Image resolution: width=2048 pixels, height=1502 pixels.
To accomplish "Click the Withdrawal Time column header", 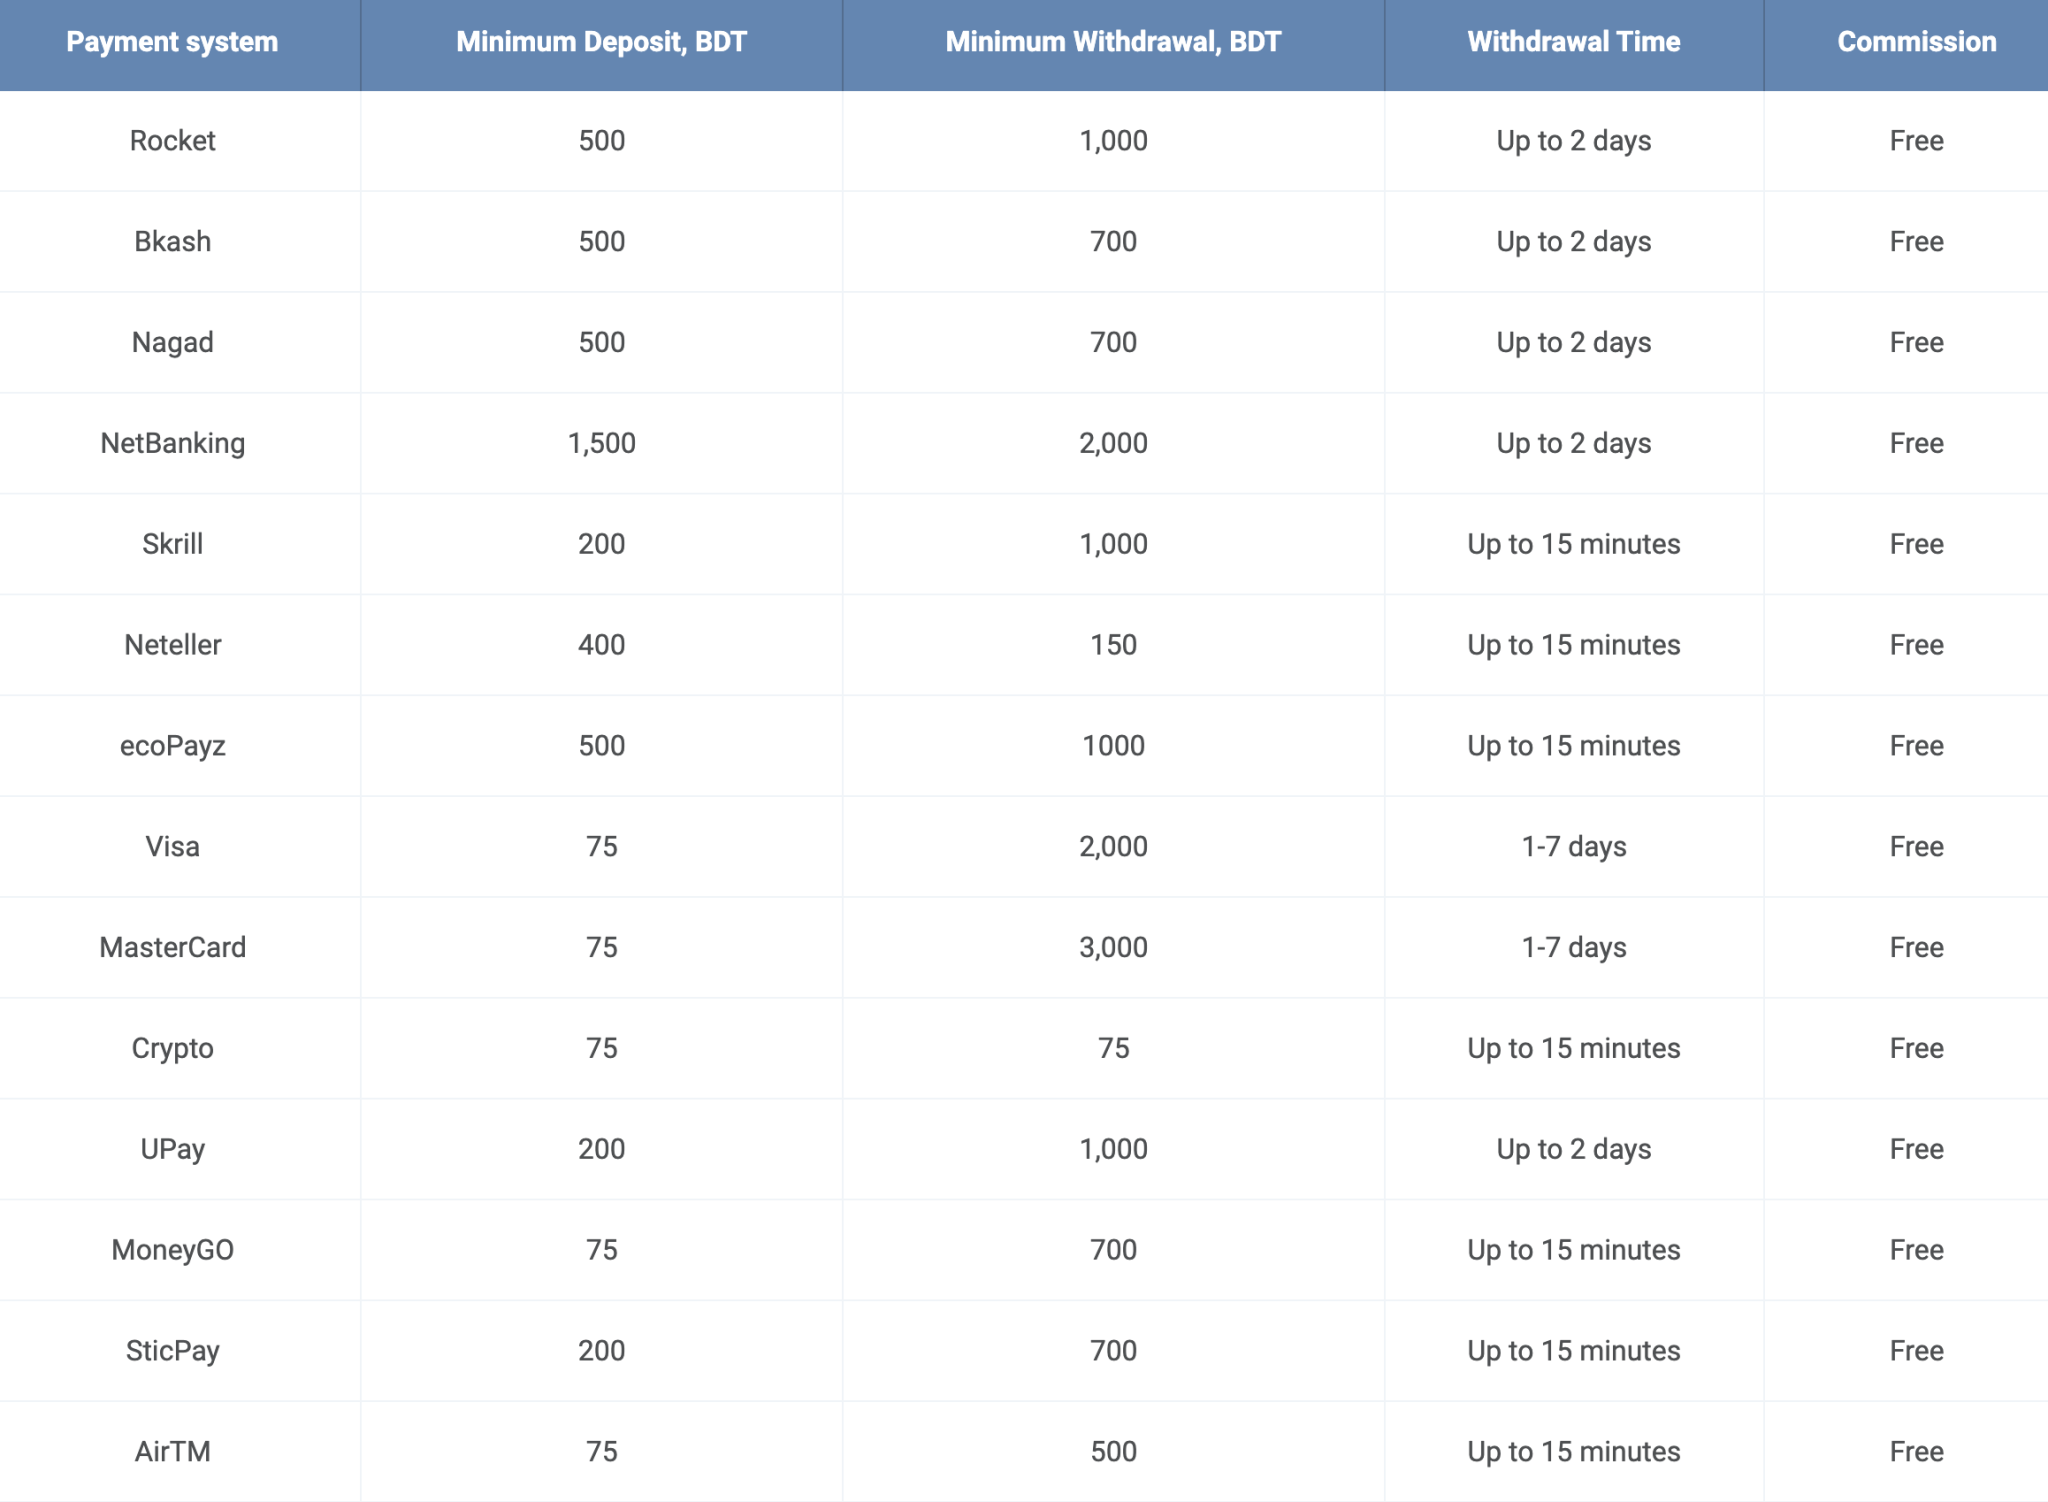I will [1573, 42].
